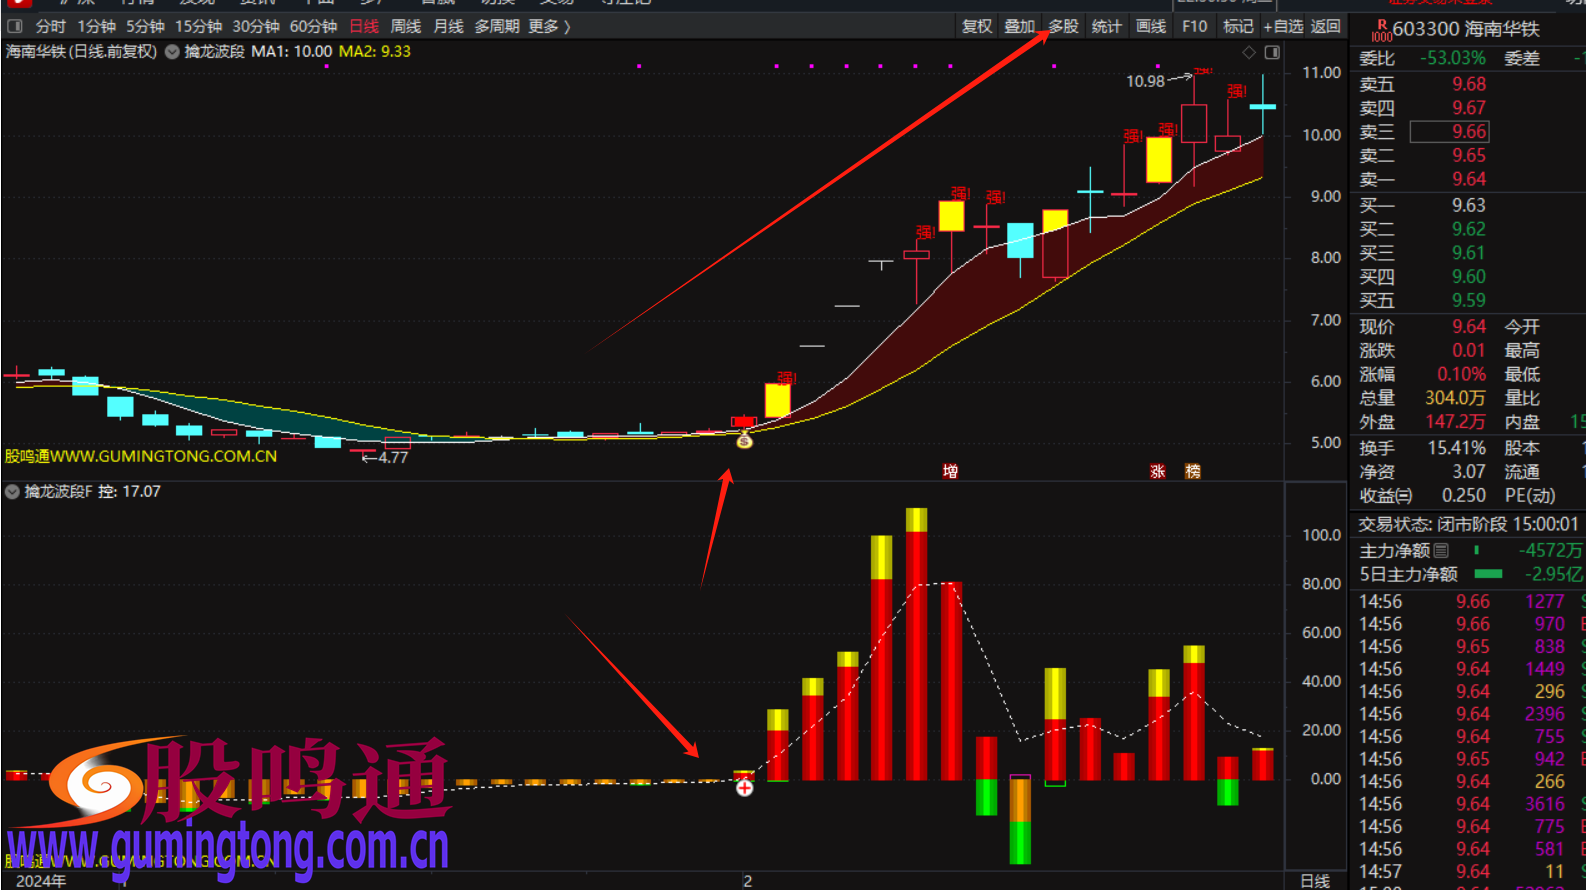Add stock with +自选 button
This screenshot has height=890, width=1586.
[x=1283, y=26]
